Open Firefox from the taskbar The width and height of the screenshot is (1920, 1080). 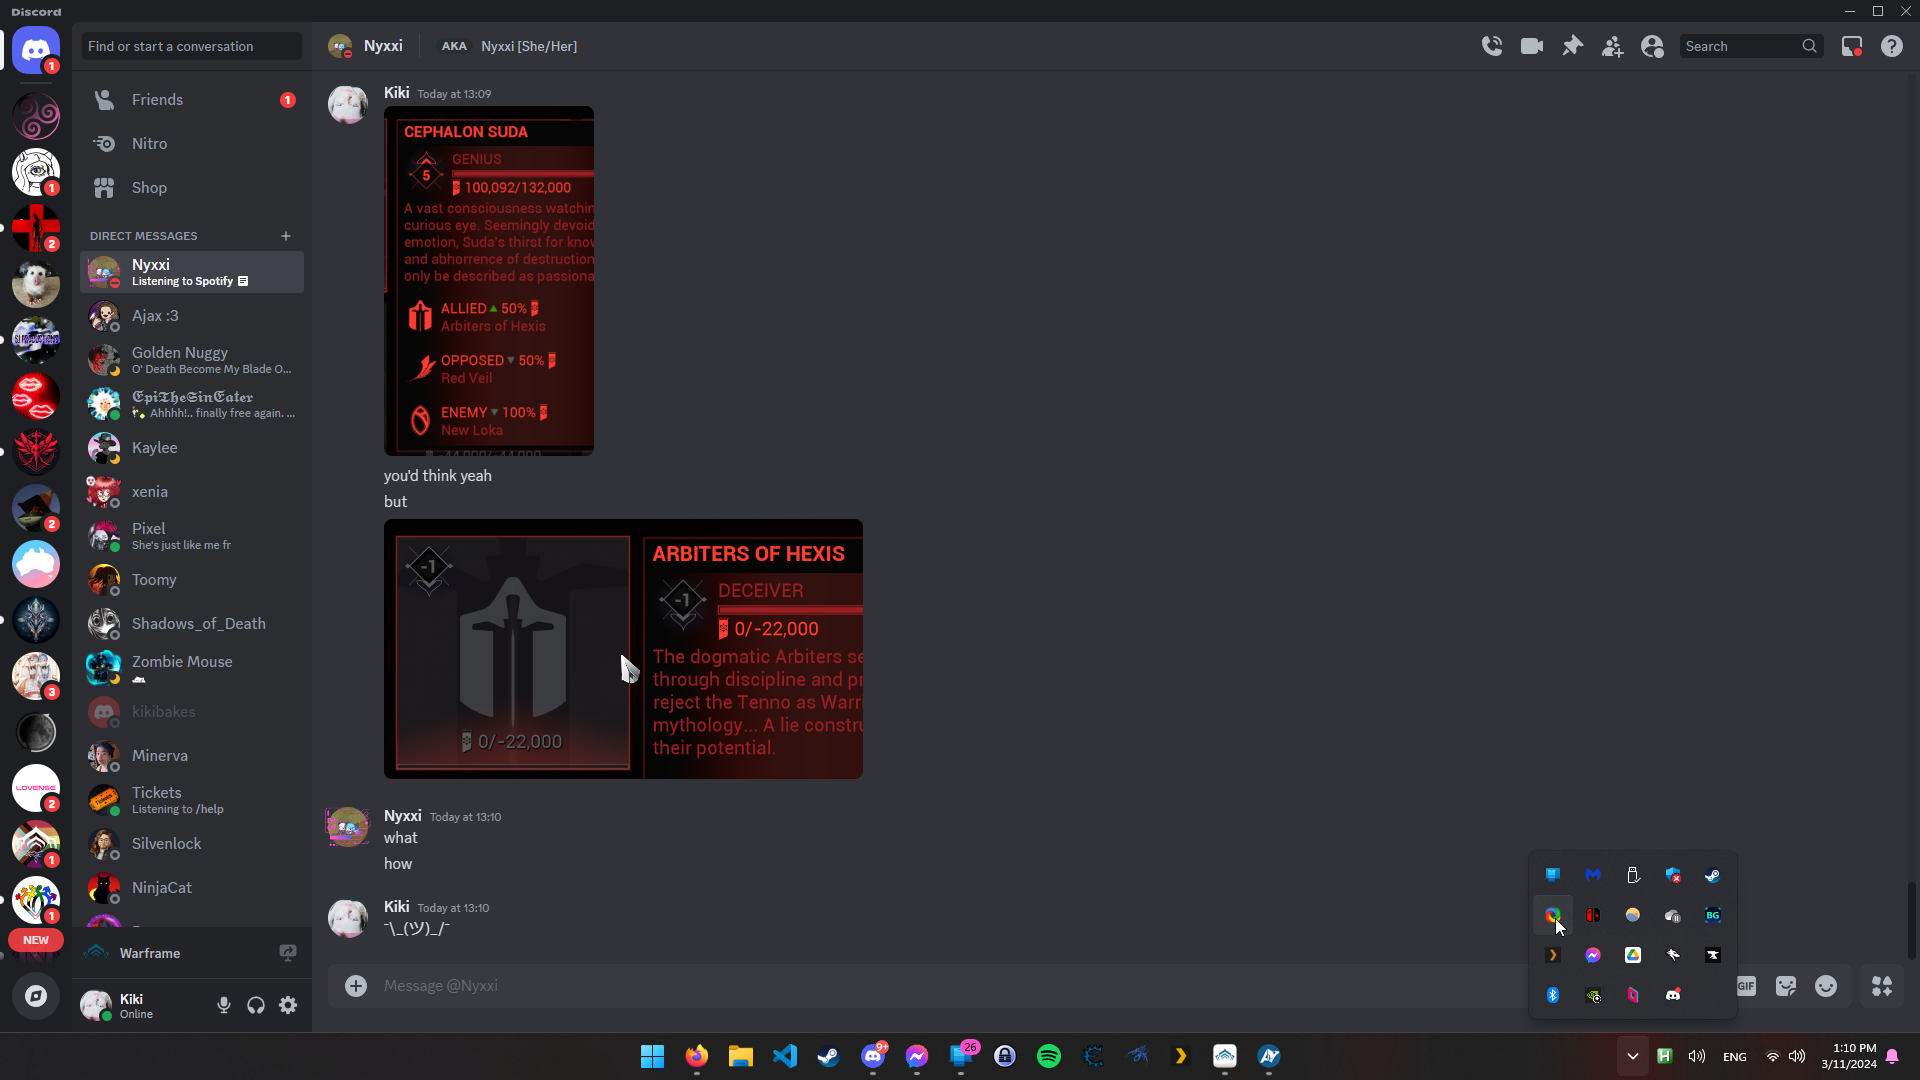coord(697,1056)
